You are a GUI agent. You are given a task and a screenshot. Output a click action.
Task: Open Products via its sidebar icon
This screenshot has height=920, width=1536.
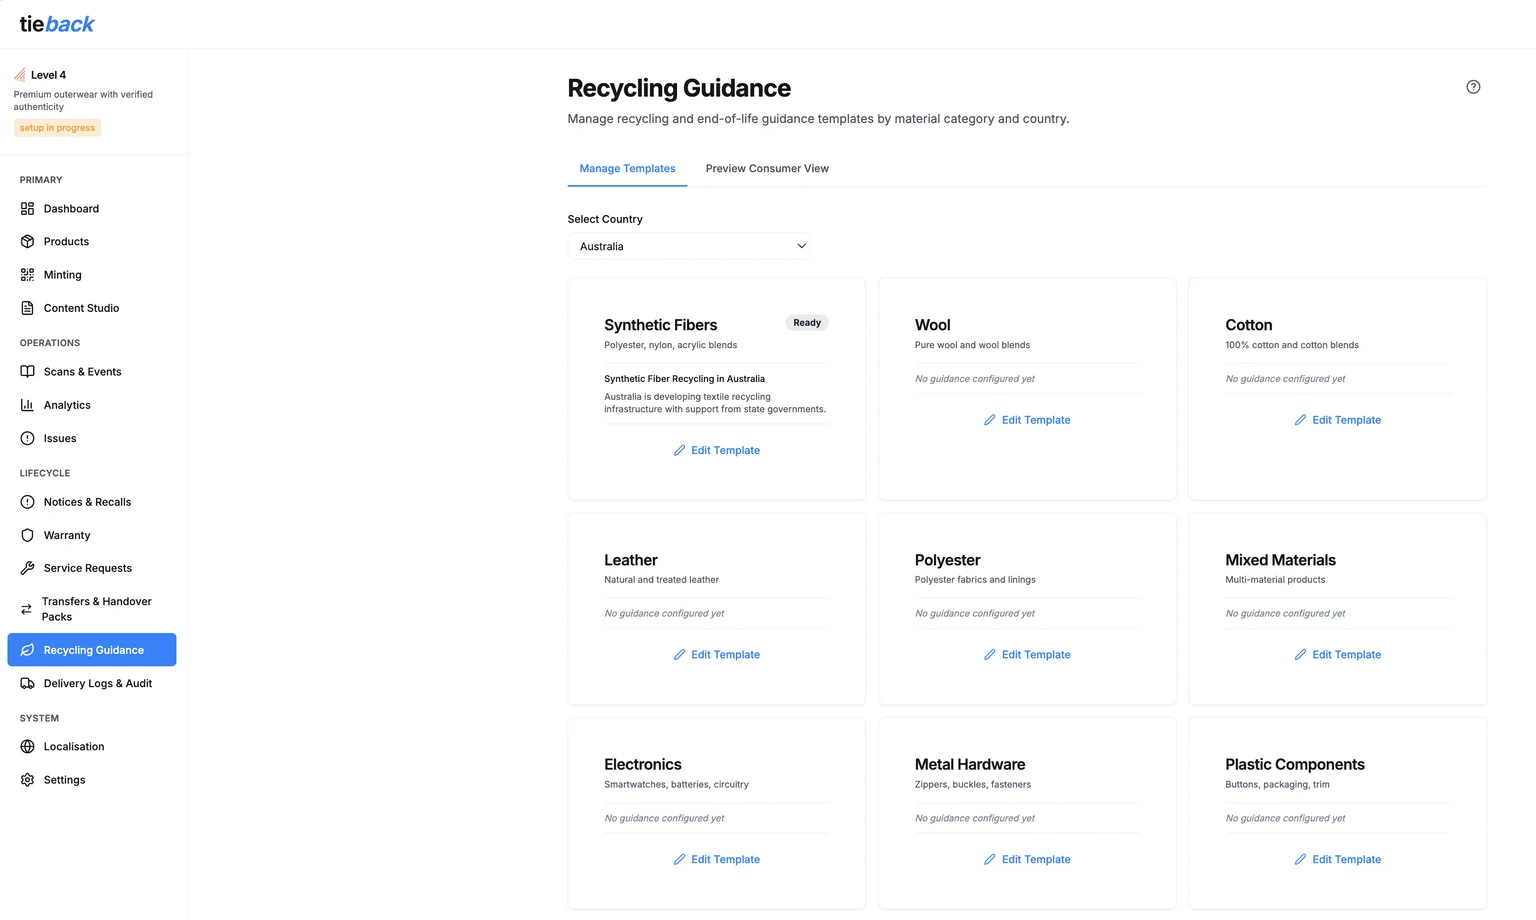click(27, 241)
